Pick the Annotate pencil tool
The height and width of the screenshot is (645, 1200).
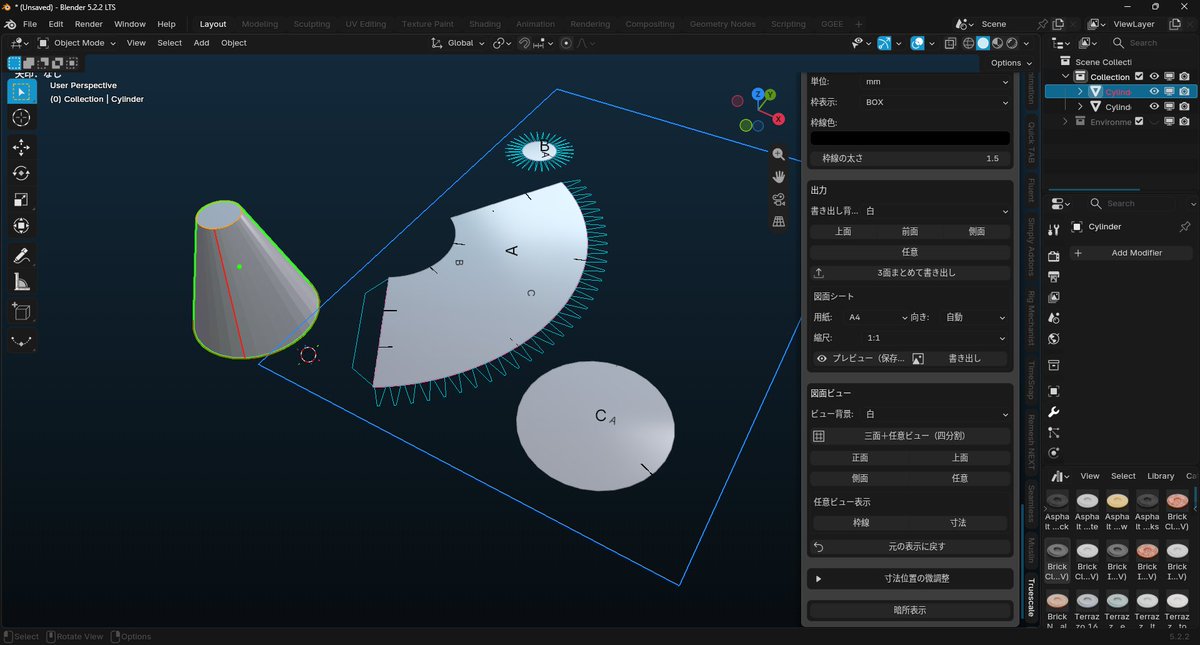pyautogui.click(x=21, y=255)
